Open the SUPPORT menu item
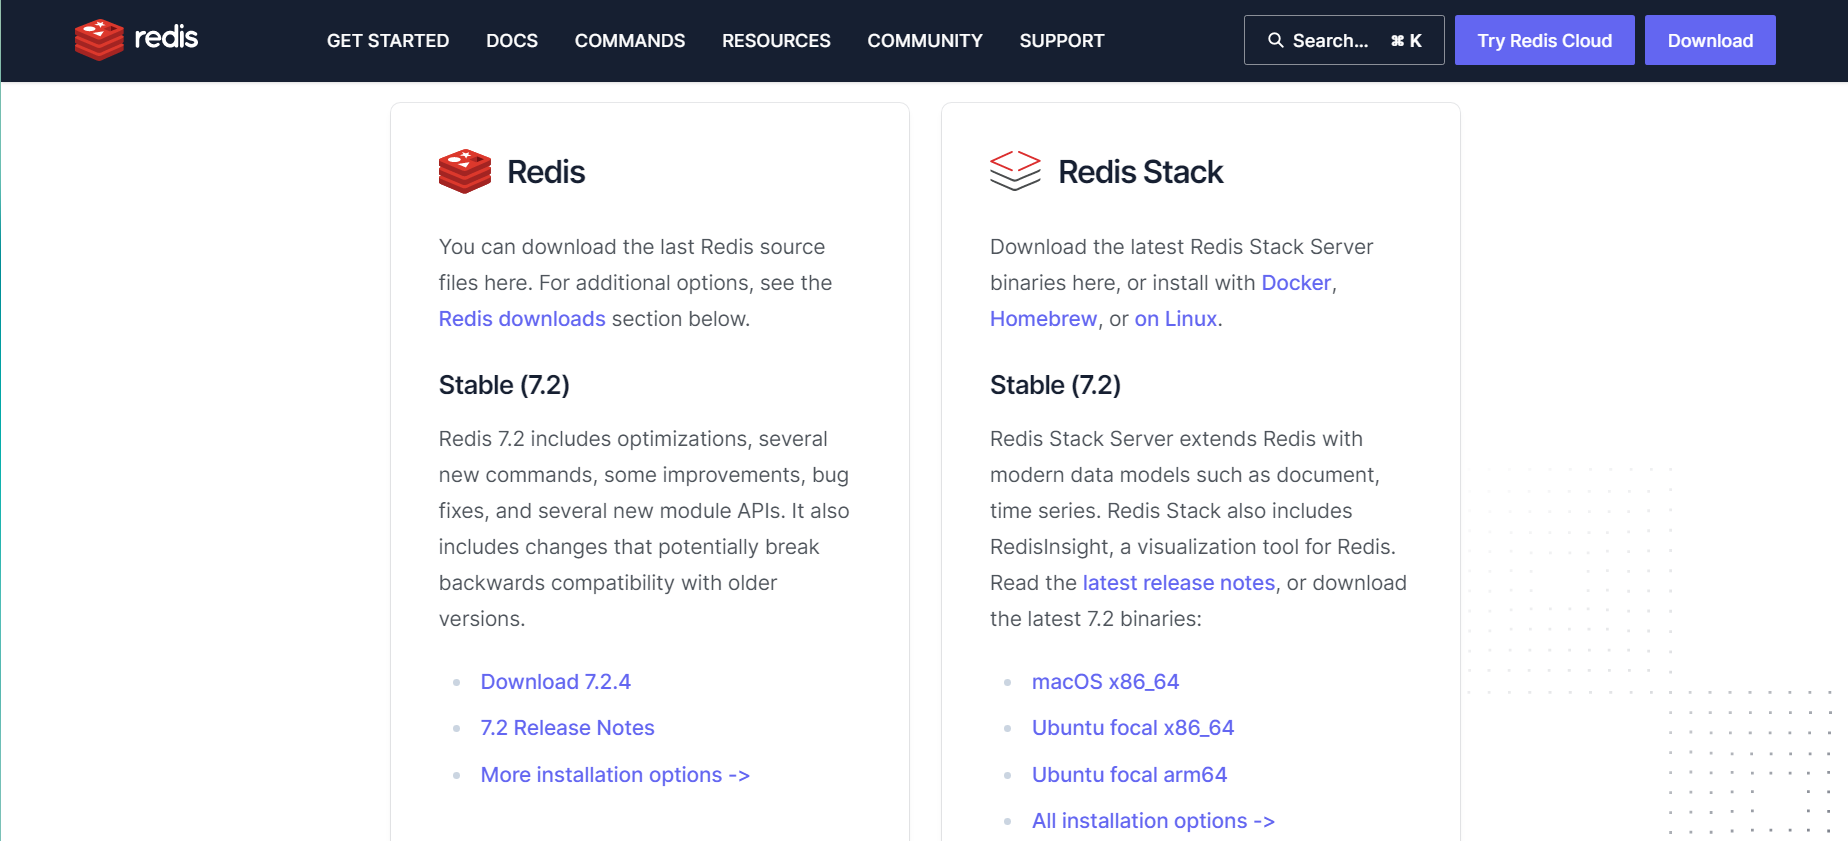 click(1062, 41)
